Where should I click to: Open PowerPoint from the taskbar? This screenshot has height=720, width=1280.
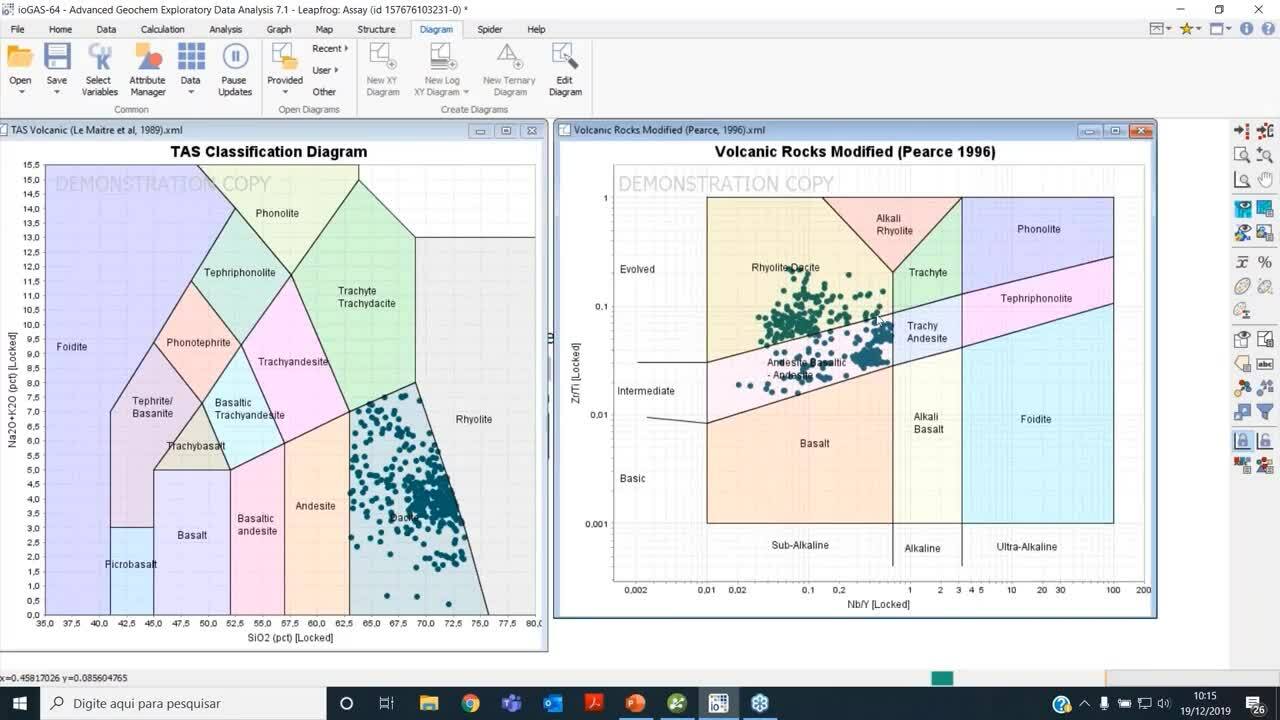635,703
